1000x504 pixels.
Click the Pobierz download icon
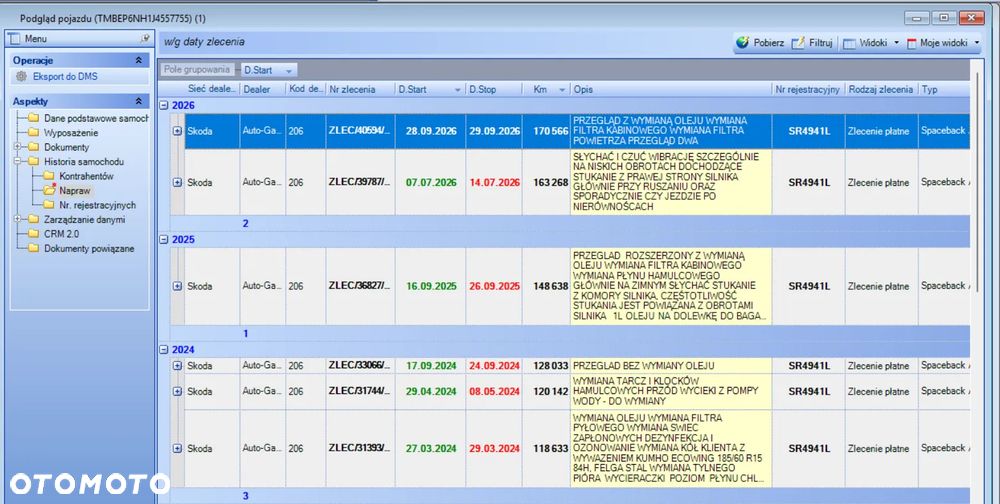pyautogui.click(x=742, y=43)
